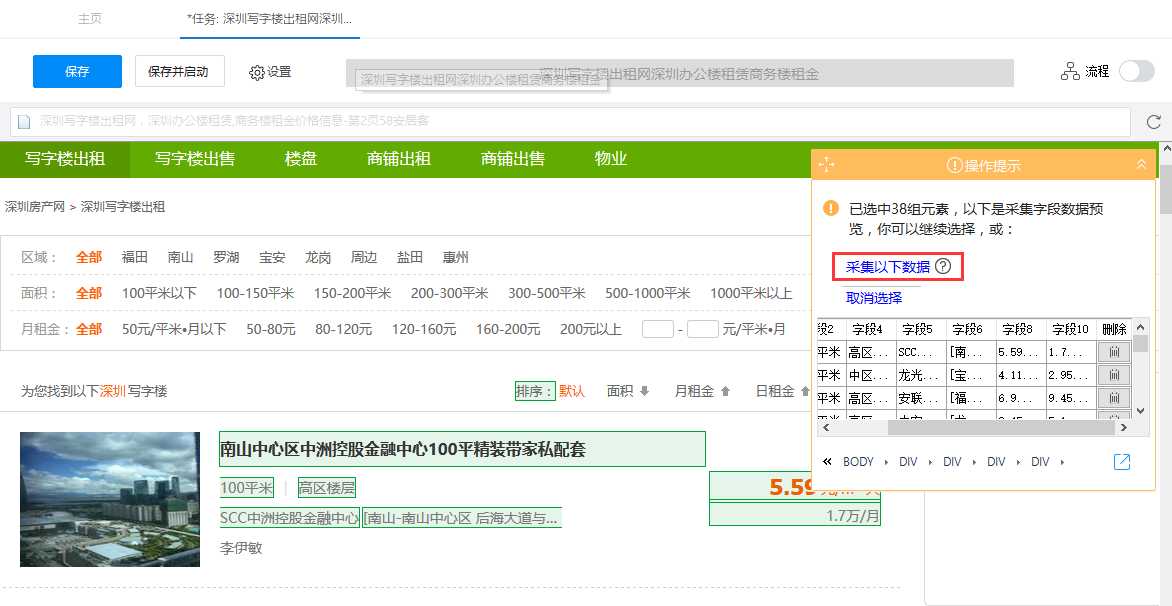Filter region by 南山
The height and width of the screenshot is (606, 1172).
[x=180, y=258]
